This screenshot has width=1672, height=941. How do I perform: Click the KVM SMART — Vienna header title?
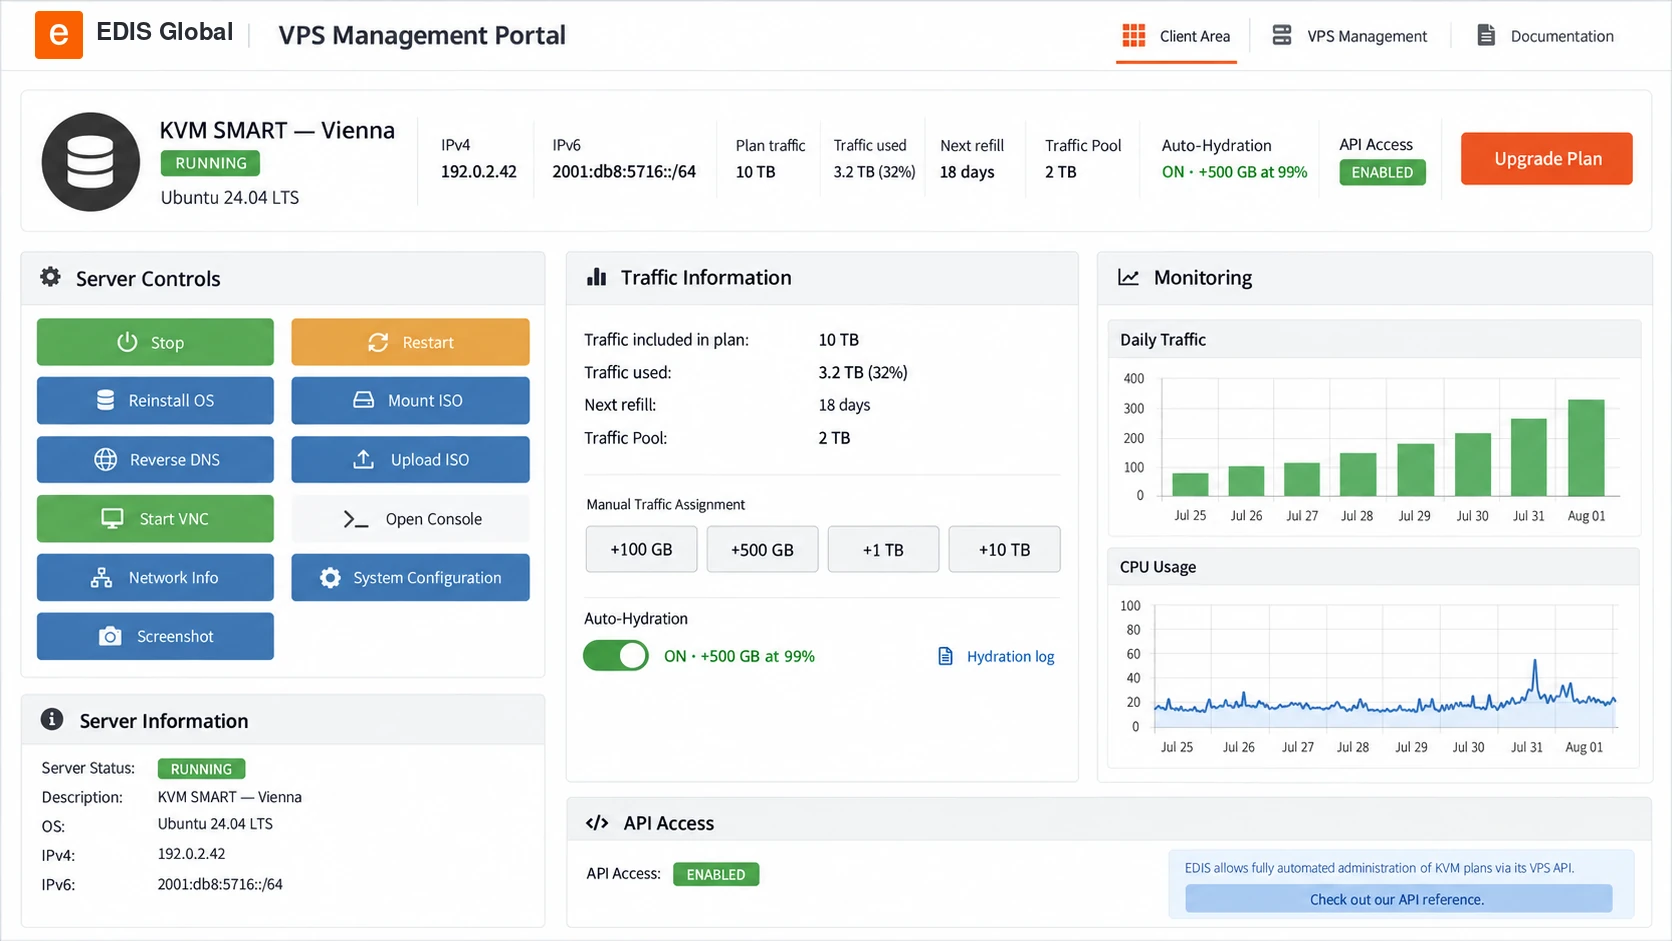pos(277,130)
